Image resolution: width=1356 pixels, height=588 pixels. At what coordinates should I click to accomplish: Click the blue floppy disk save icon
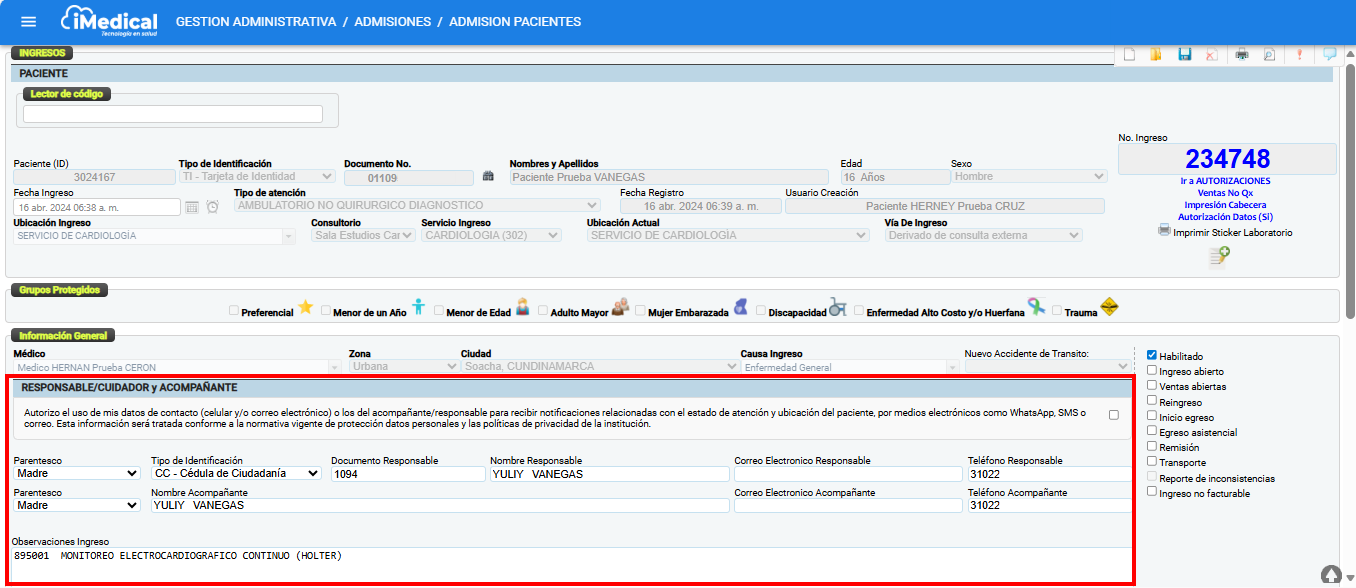point(1185,55)
